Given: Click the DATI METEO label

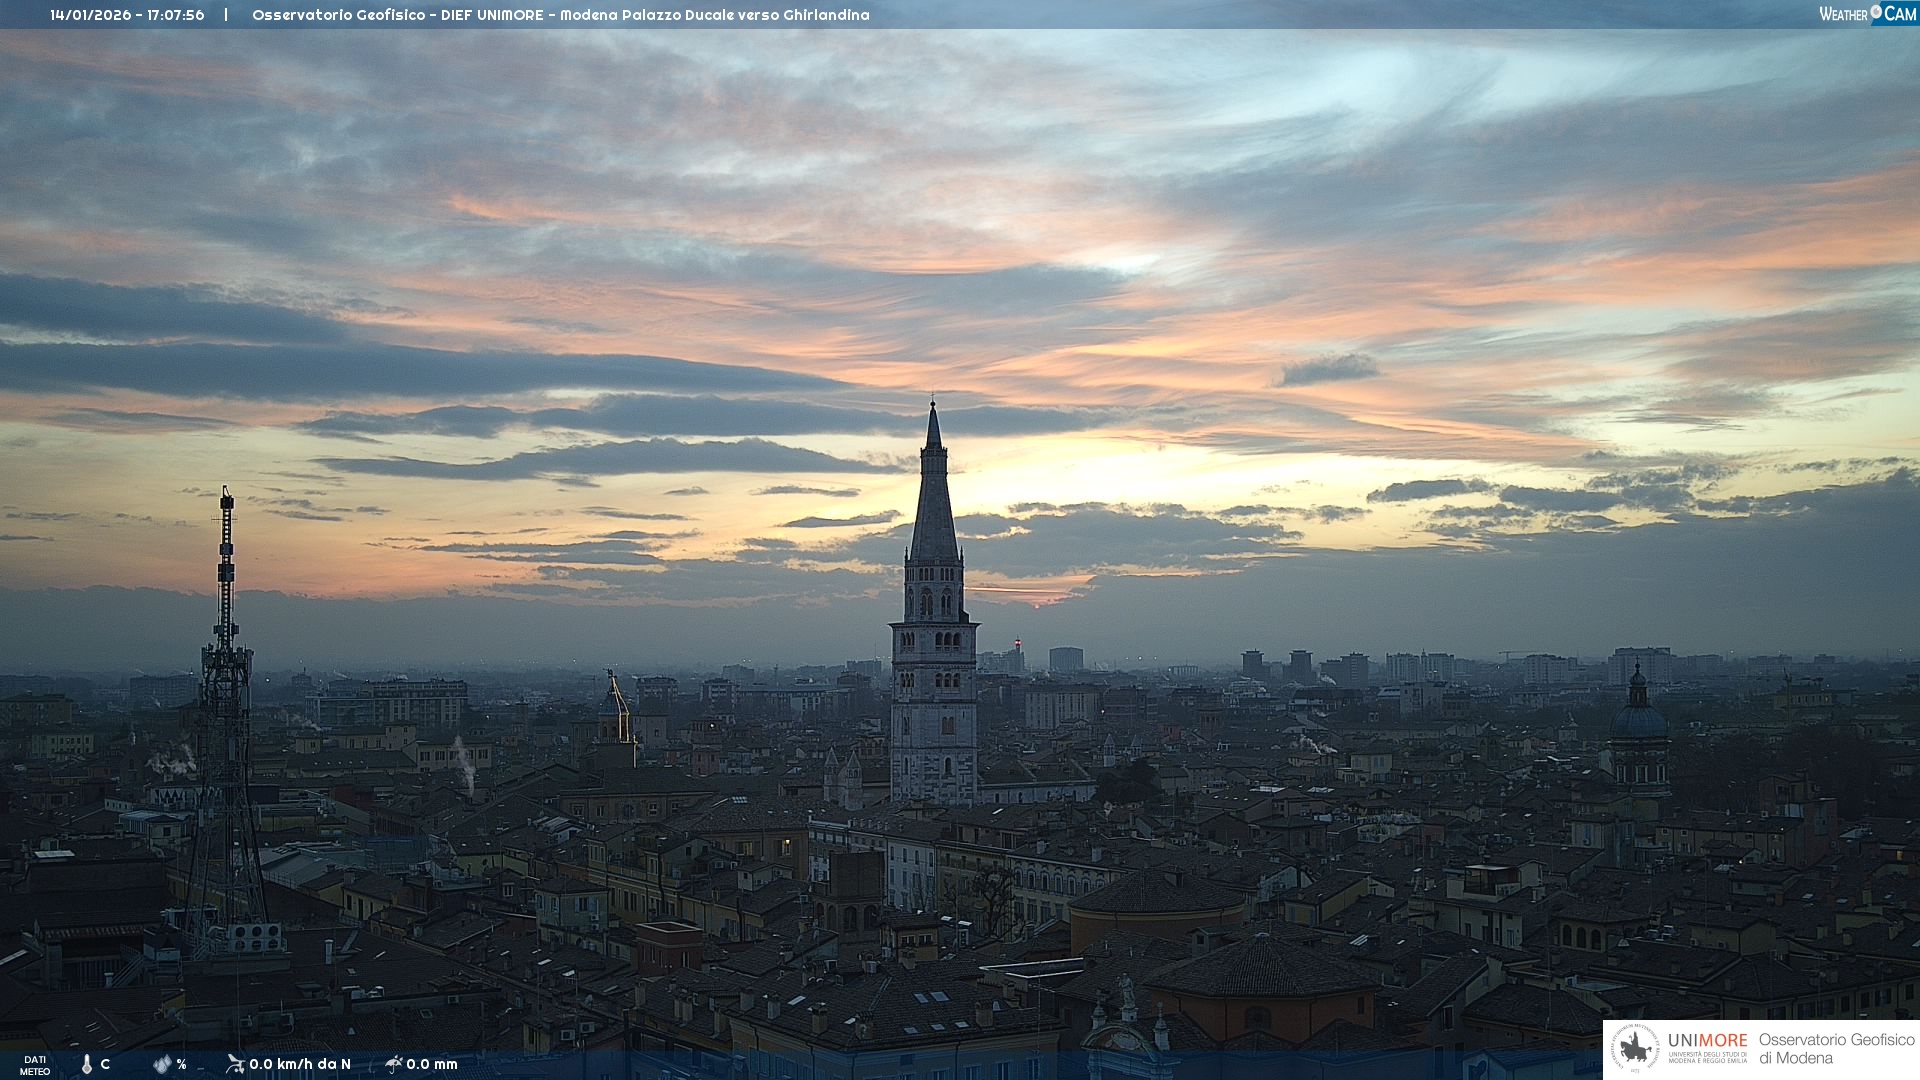Looking at the screenshot, I should pyautogui.click(x=35, y=1065).
